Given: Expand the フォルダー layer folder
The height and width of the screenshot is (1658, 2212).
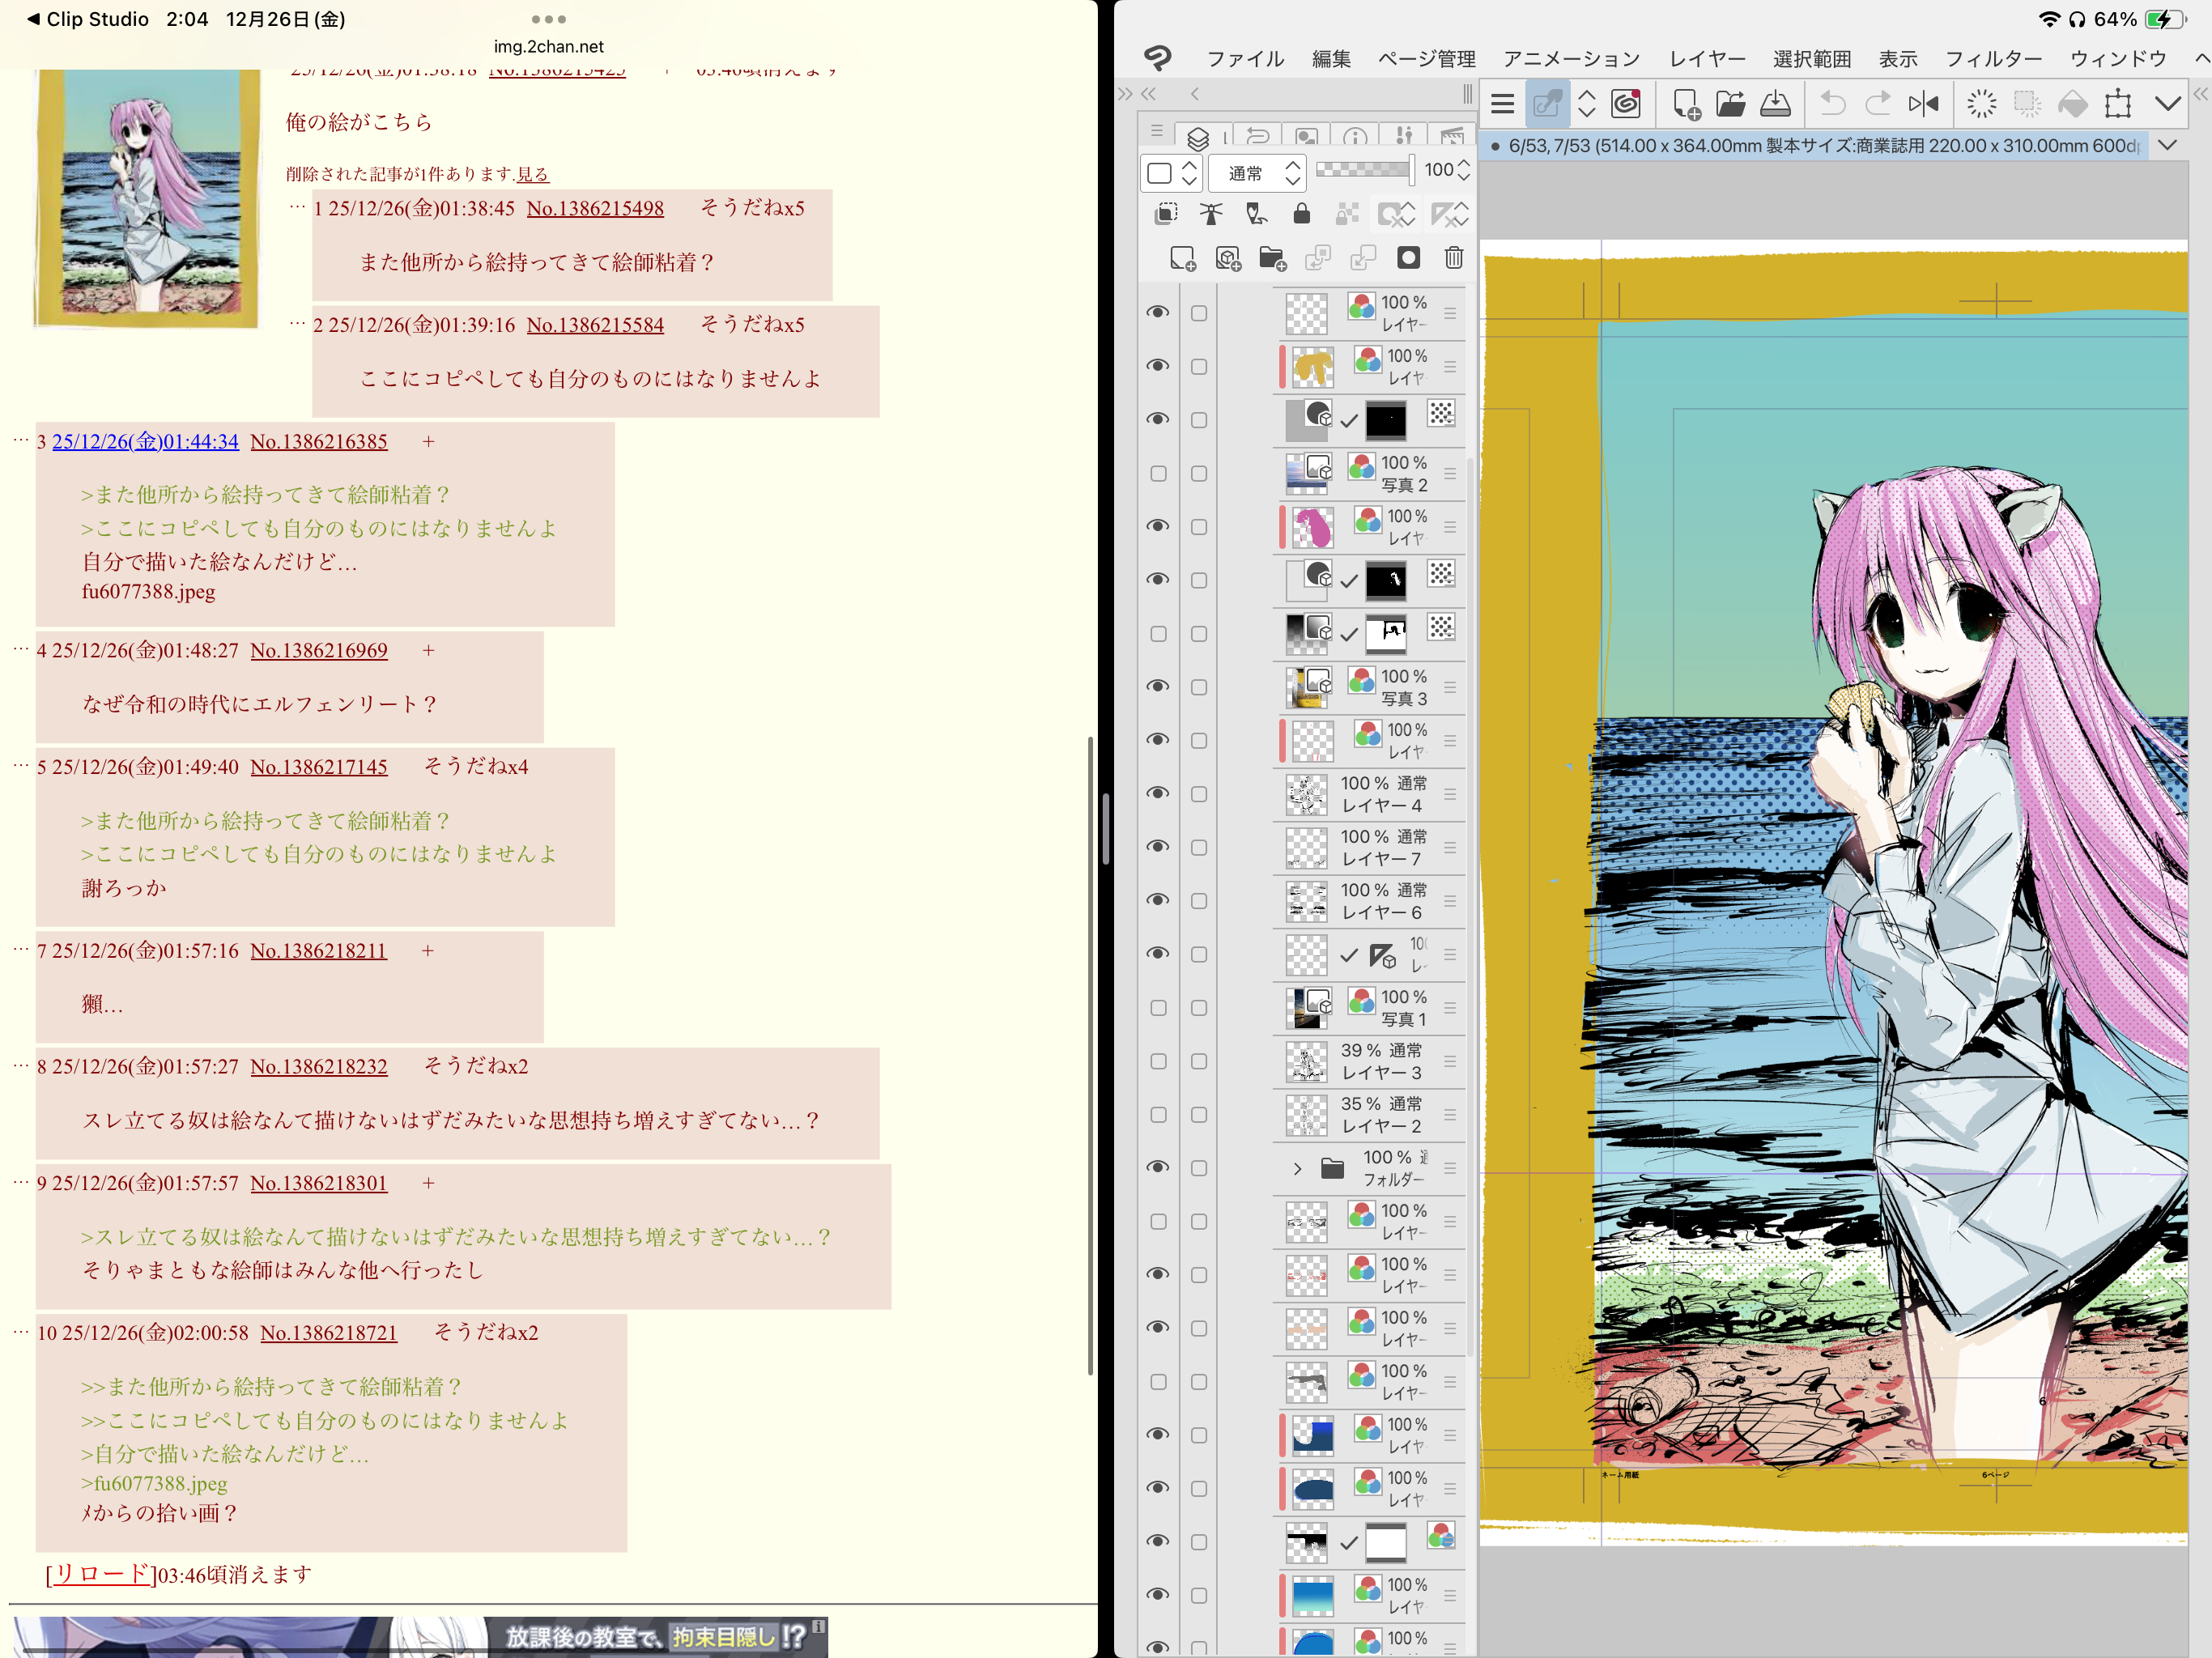Looking at the screenshot, I should pyautogui.click(x=1297, y=1168).
